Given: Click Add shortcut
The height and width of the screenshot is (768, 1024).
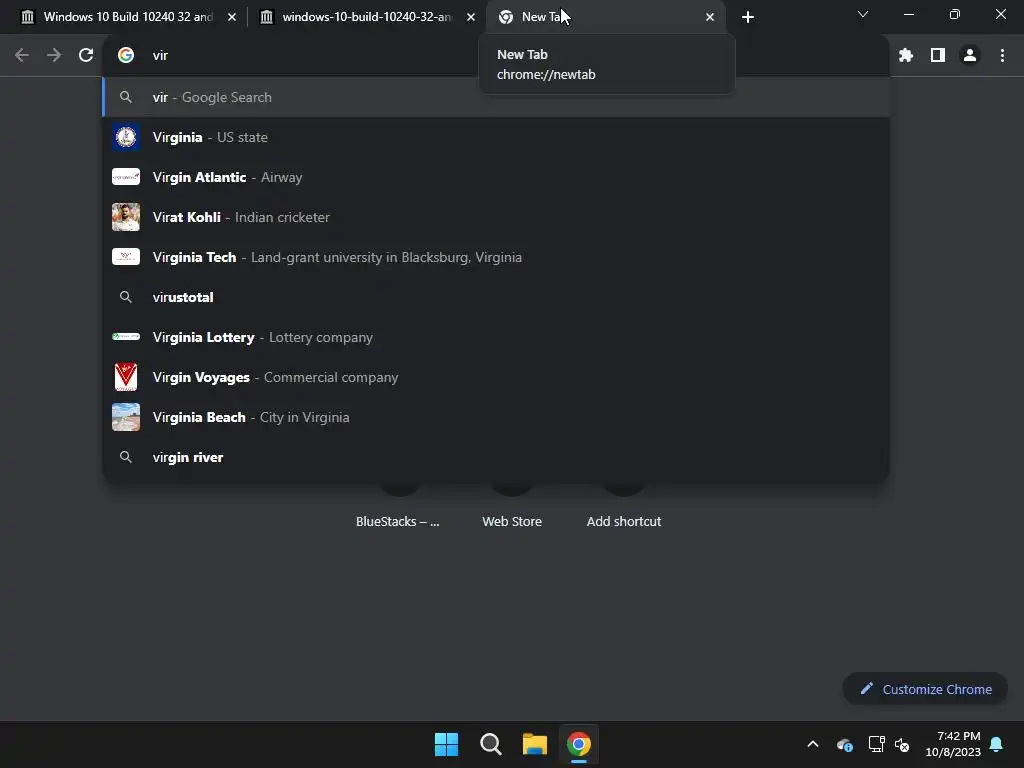Looking at the screenshot, I should tap(624, 521).
